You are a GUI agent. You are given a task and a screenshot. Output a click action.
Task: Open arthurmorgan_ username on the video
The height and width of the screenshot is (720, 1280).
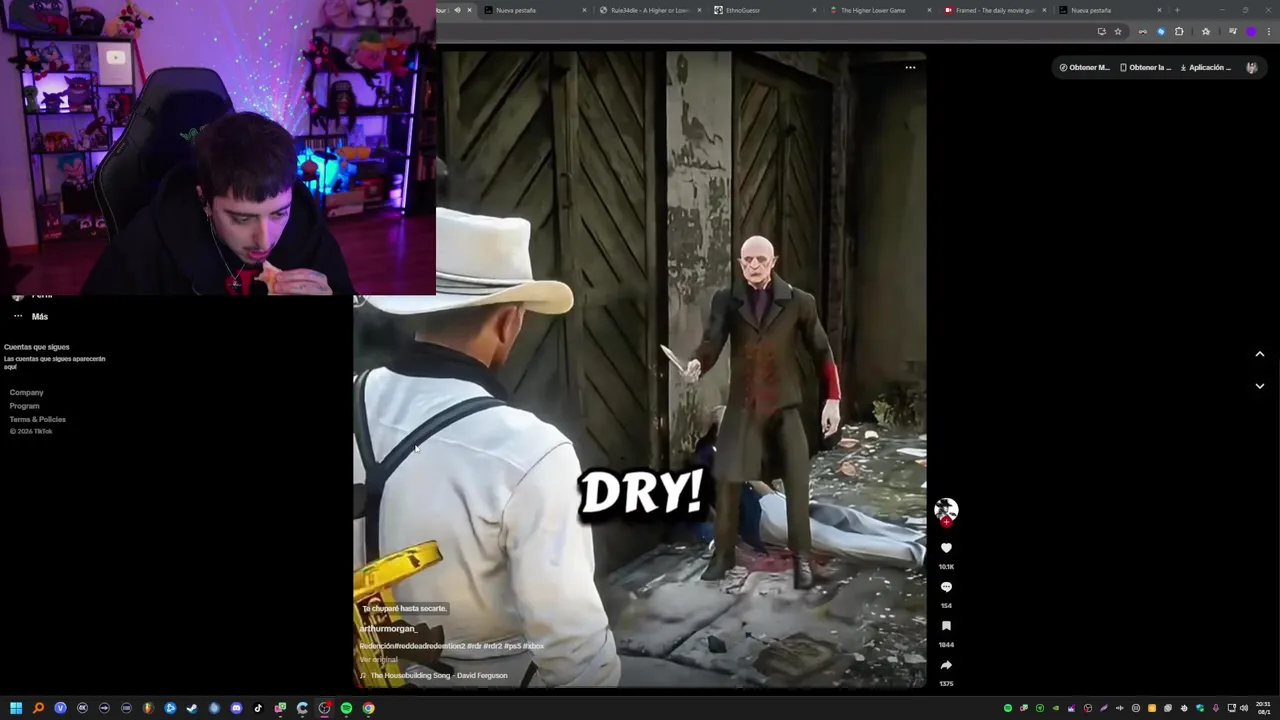coord(388,629)
